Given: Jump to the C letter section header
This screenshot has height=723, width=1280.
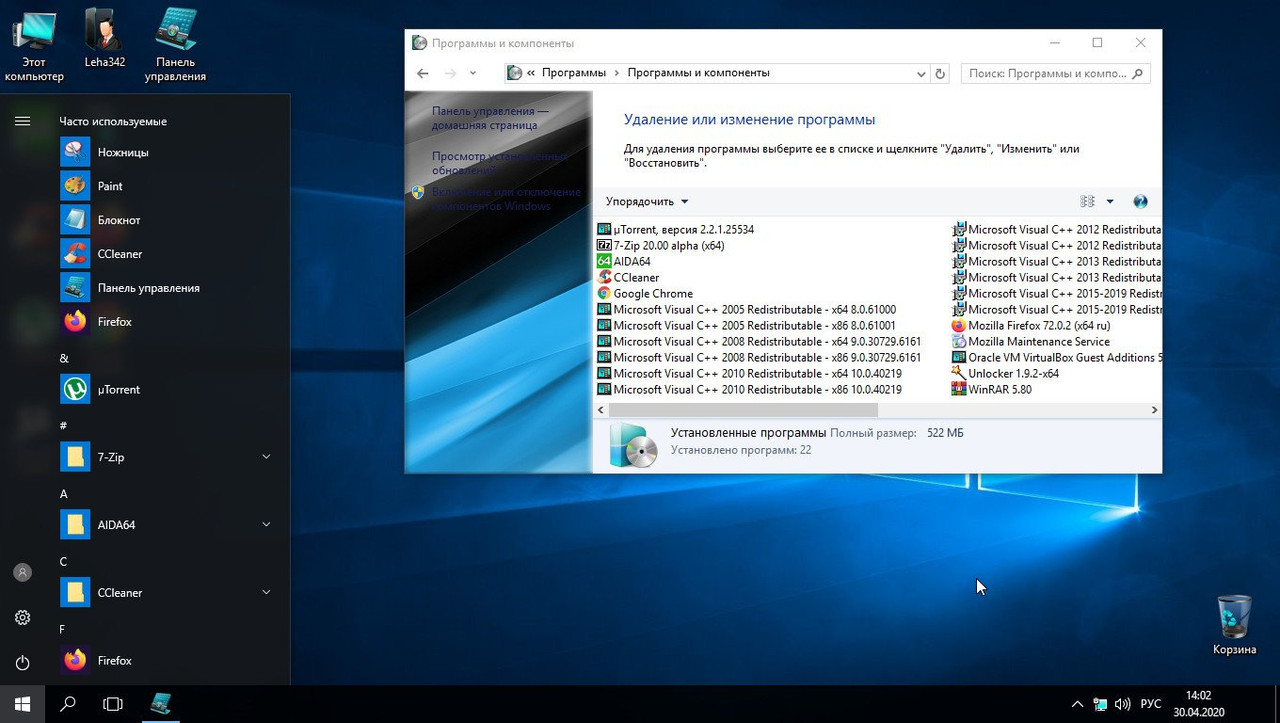Looking at the screenshot, I should click(63, 562).
